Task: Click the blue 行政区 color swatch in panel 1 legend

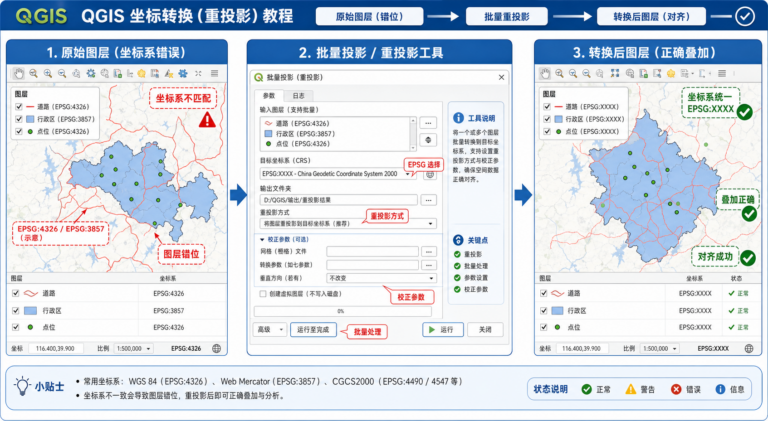Action: point(30,119)
